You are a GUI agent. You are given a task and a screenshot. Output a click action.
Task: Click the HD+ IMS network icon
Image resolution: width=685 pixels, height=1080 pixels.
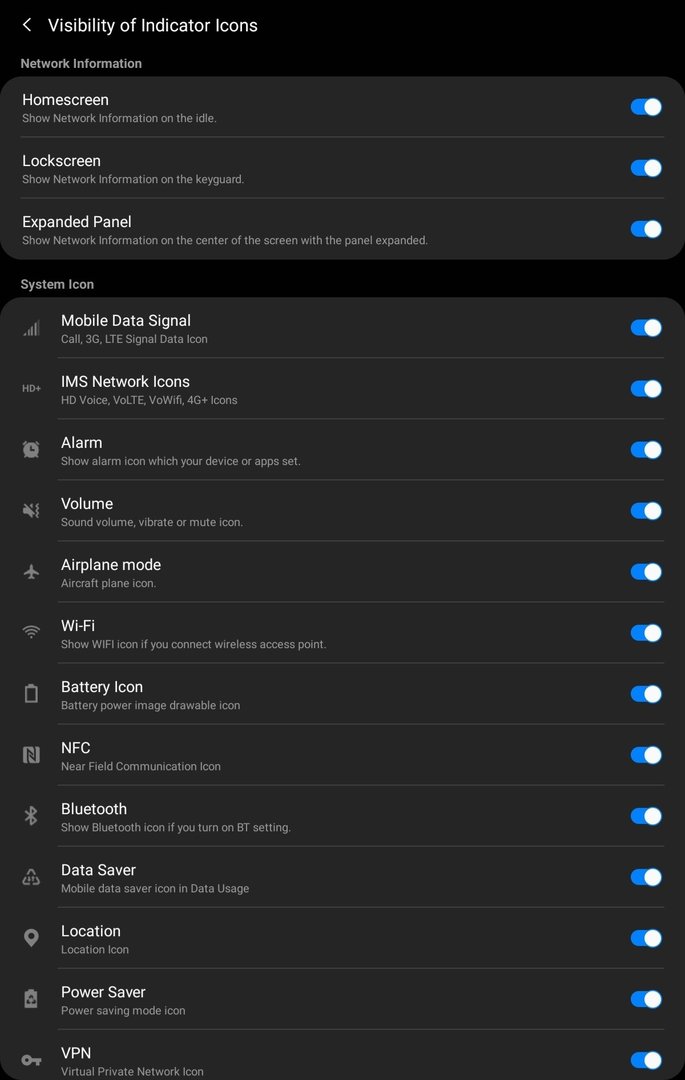coord(31,388)
